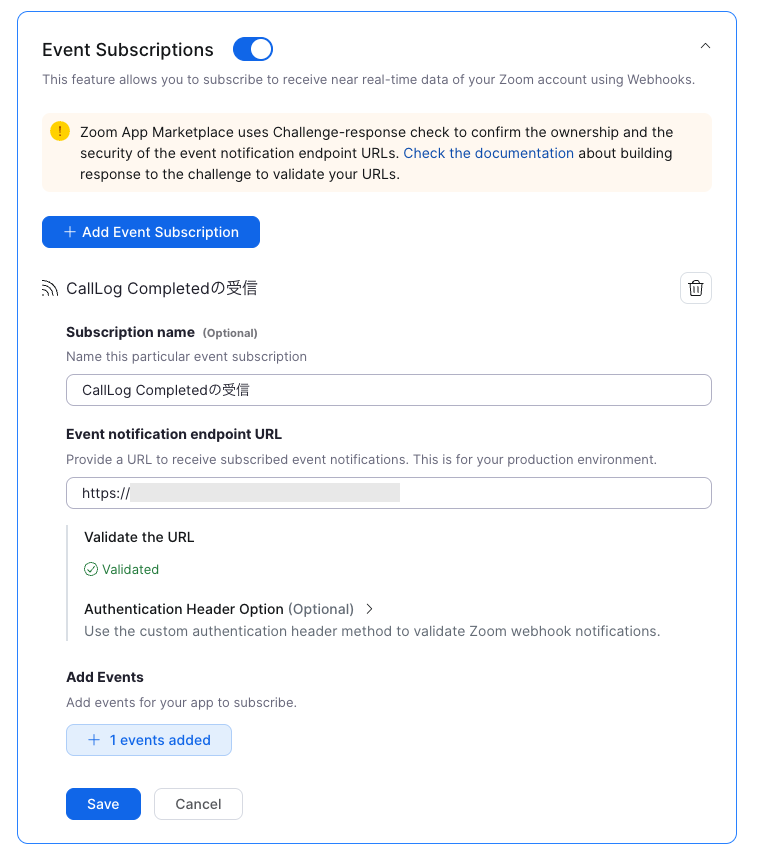This screenshot has width=764, height=867.
Task: Click the Event notification endpoint URL field
Action: click(x=388, y=493)
